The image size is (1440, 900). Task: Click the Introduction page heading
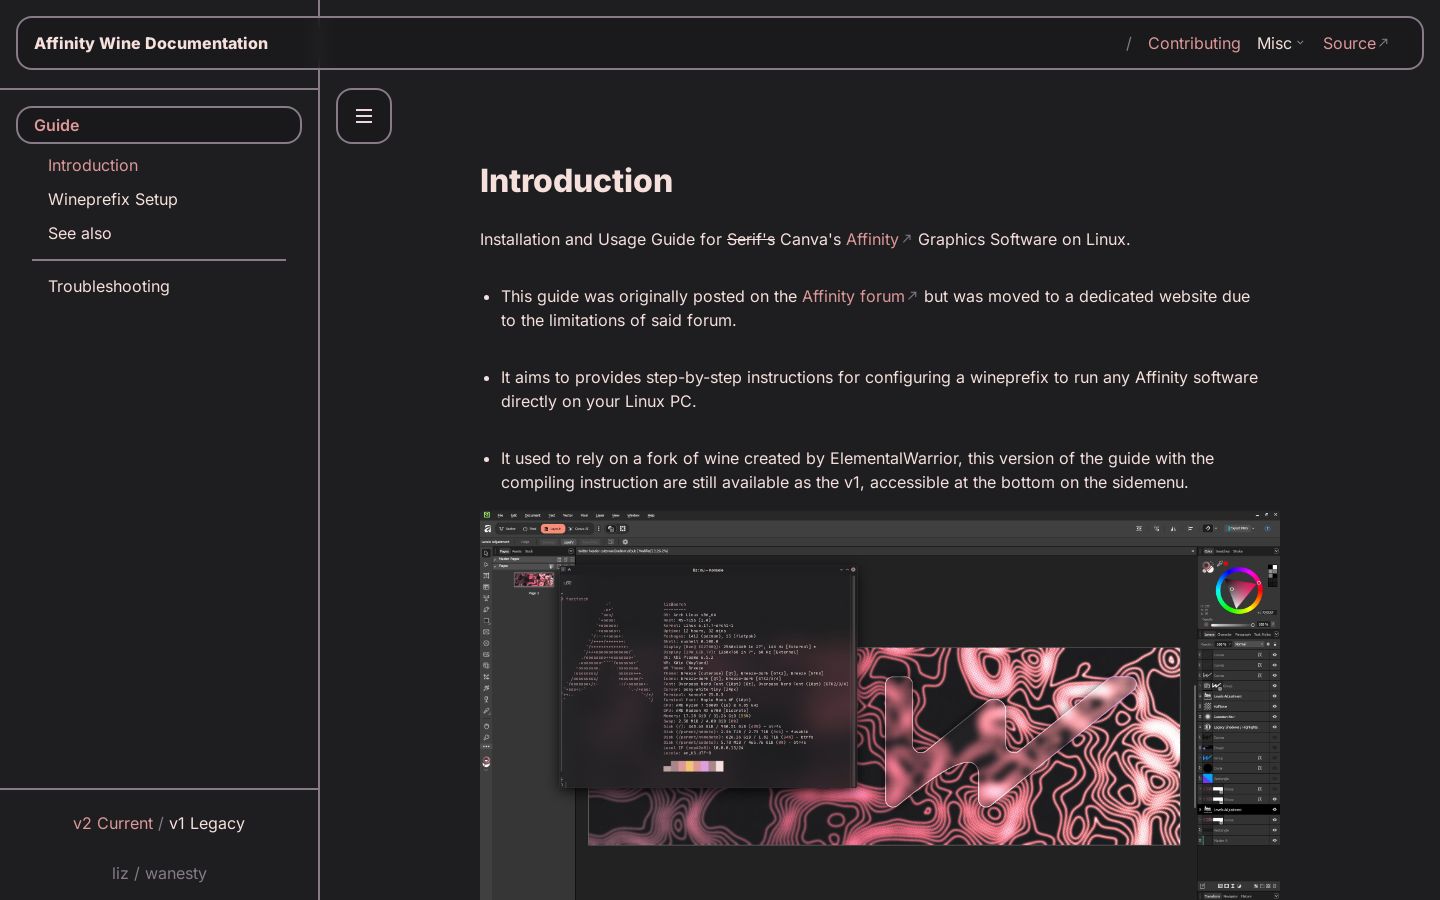click(x=576, y=181)
